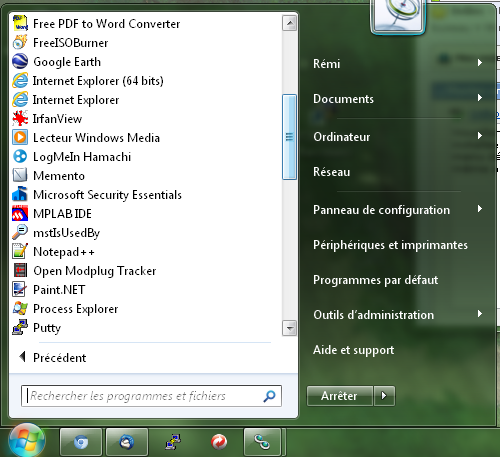Launch Microsoft Security Essentials icon
The height and width of the screenshot is (457, 500).
[20, 195]
